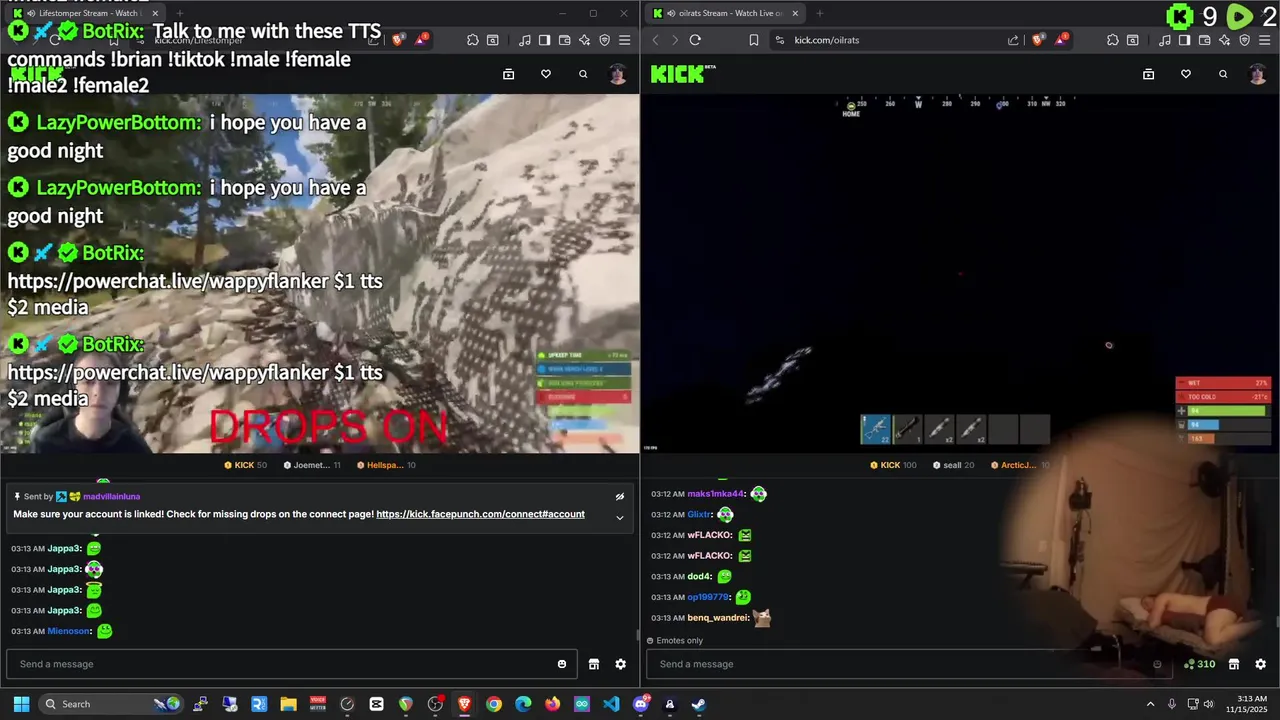Viewport: 1280px width, 720px height.
Task: Open profile avatar on oilrats Kick page
Action: (1258, 74)
